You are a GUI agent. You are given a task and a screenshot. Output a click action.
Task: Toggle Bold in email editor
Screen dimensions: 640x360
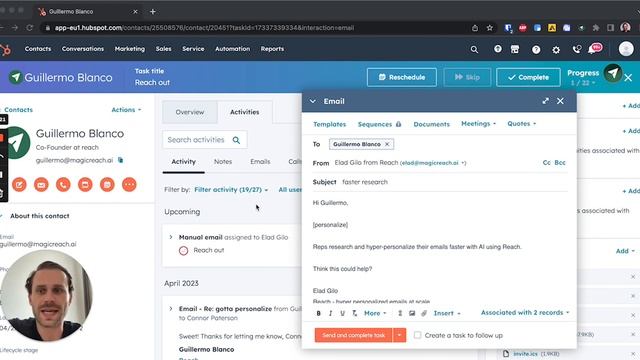[x=319, y=313]
